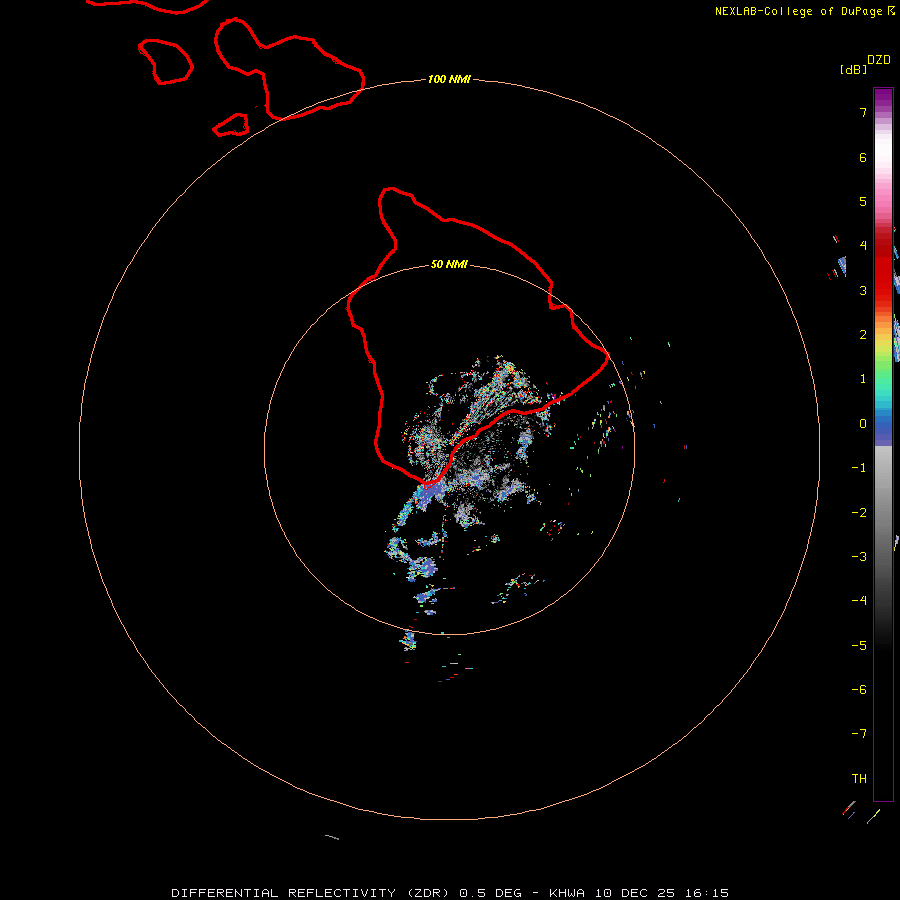Click the -4 value on the scale

coord(859,601)
